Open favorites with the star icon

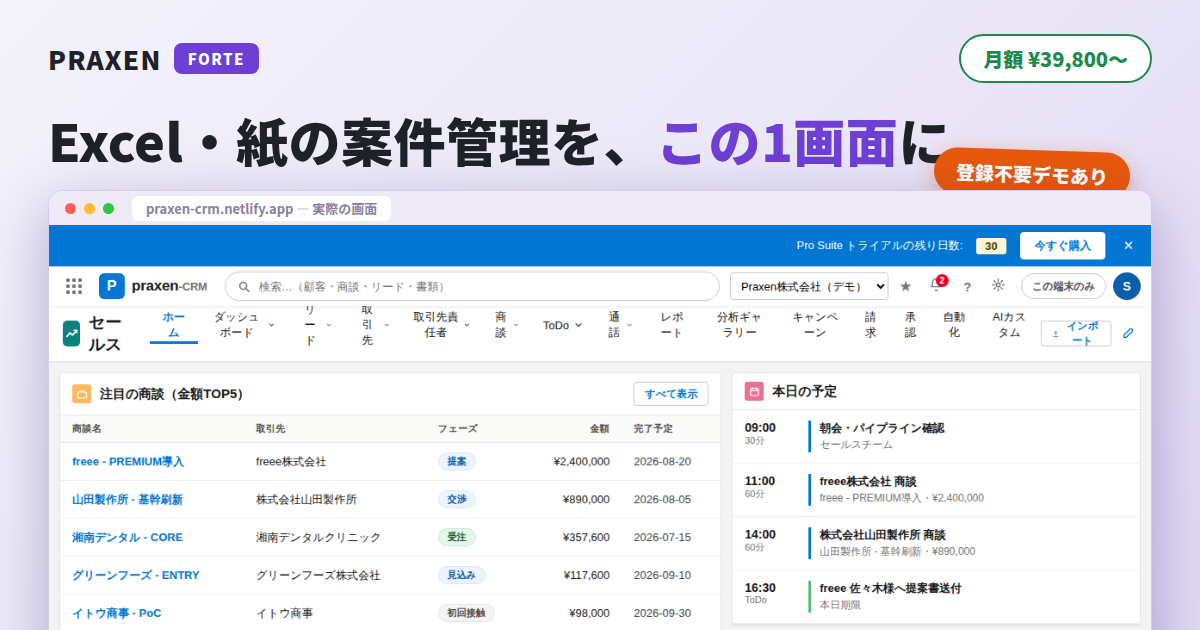[x=906, y=286]
